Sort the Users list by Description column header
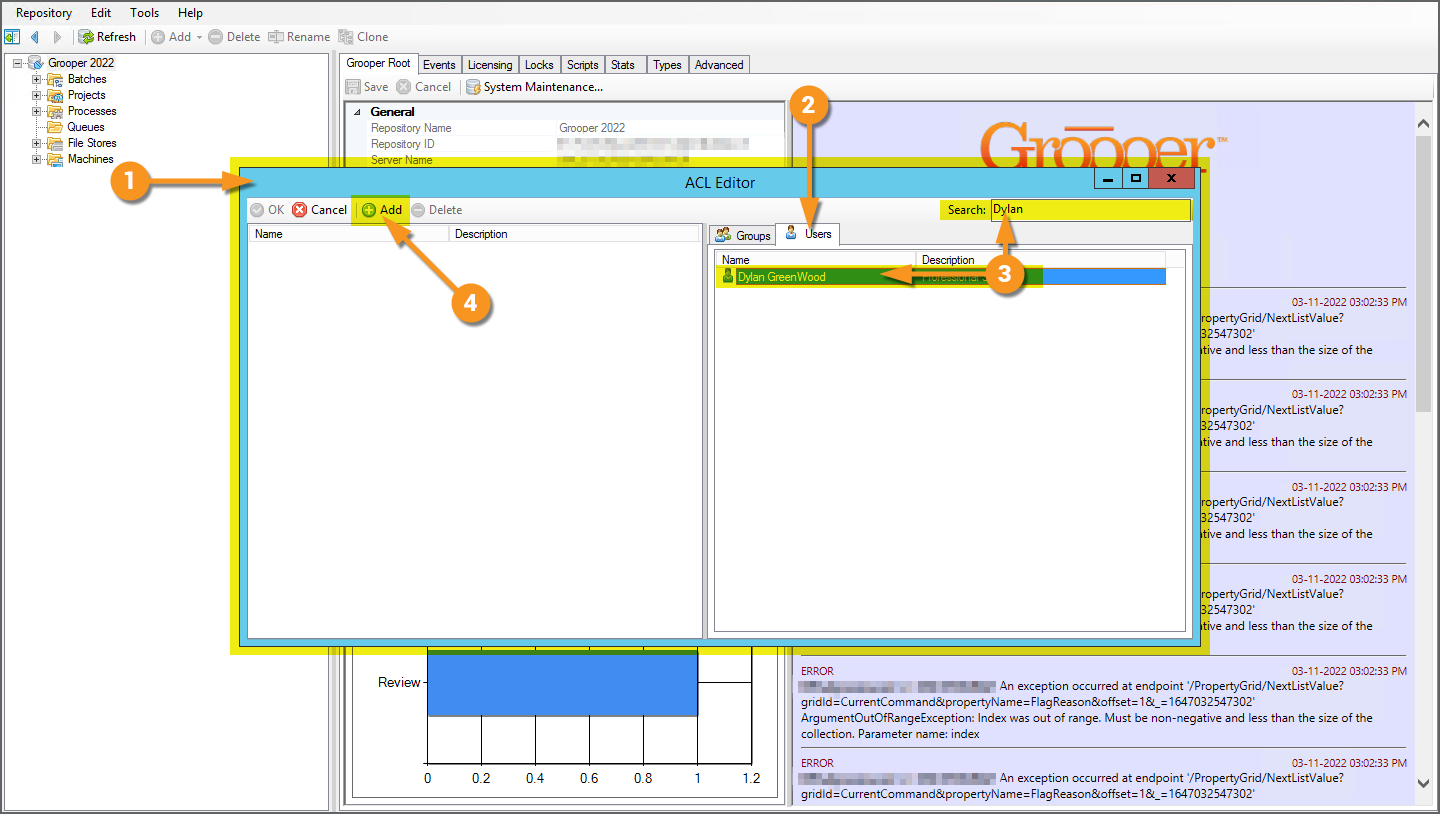The width and height of the screenshot is (1440, 814). (1041, 260)
